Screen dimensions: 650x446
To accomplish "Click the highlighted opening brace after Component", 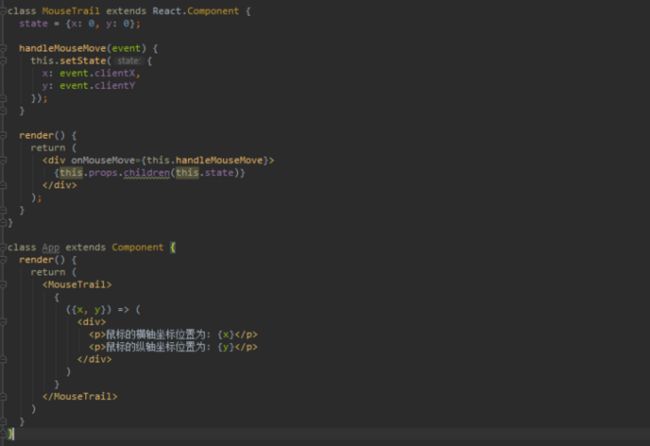I will [x=173, y=247].
